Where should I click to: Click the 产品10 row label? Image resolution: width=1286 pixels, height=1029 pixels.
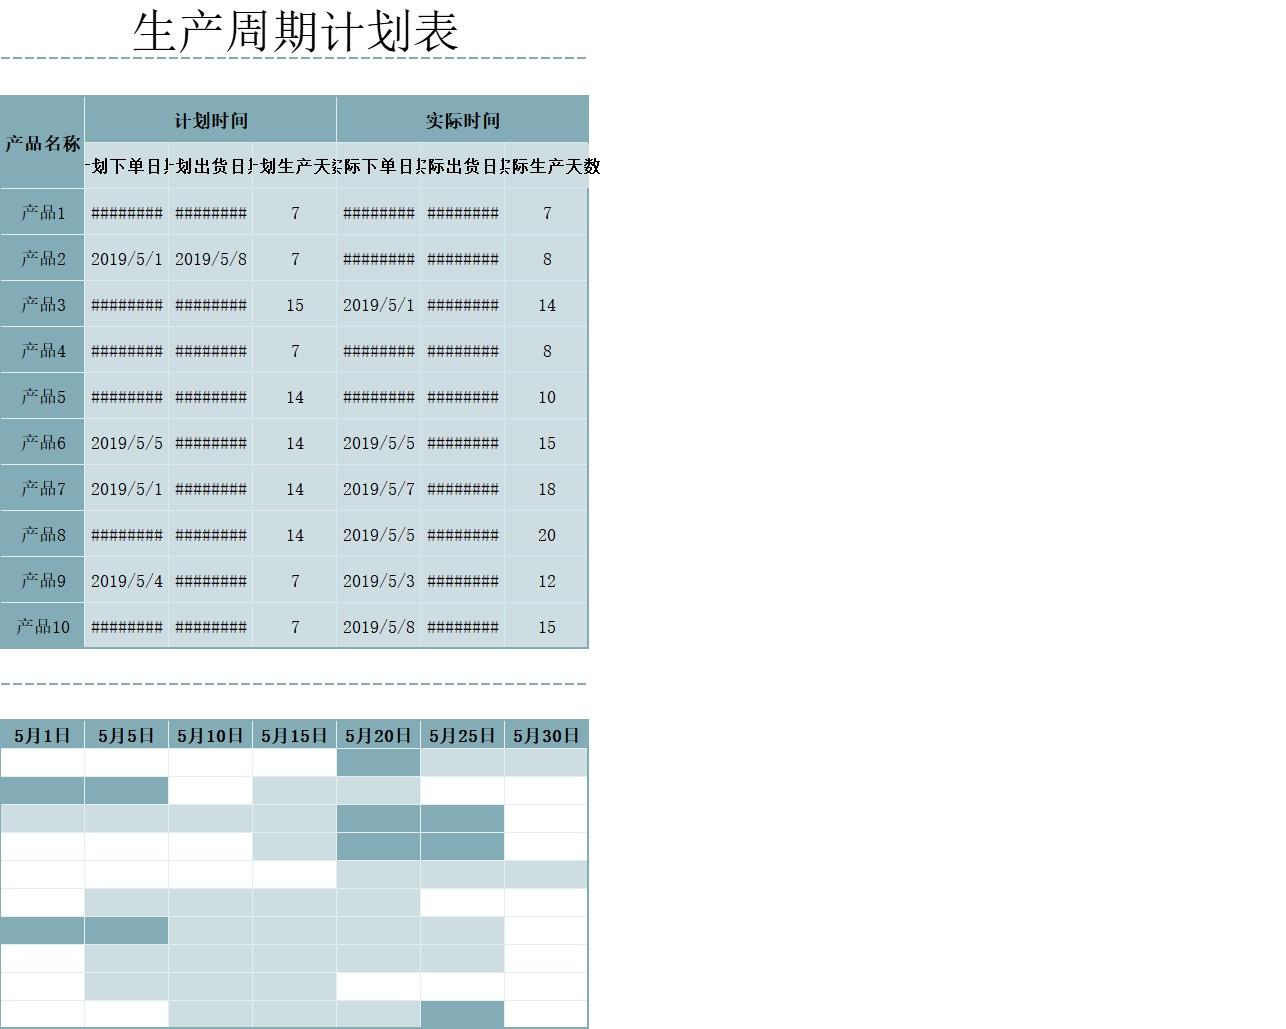42,626
